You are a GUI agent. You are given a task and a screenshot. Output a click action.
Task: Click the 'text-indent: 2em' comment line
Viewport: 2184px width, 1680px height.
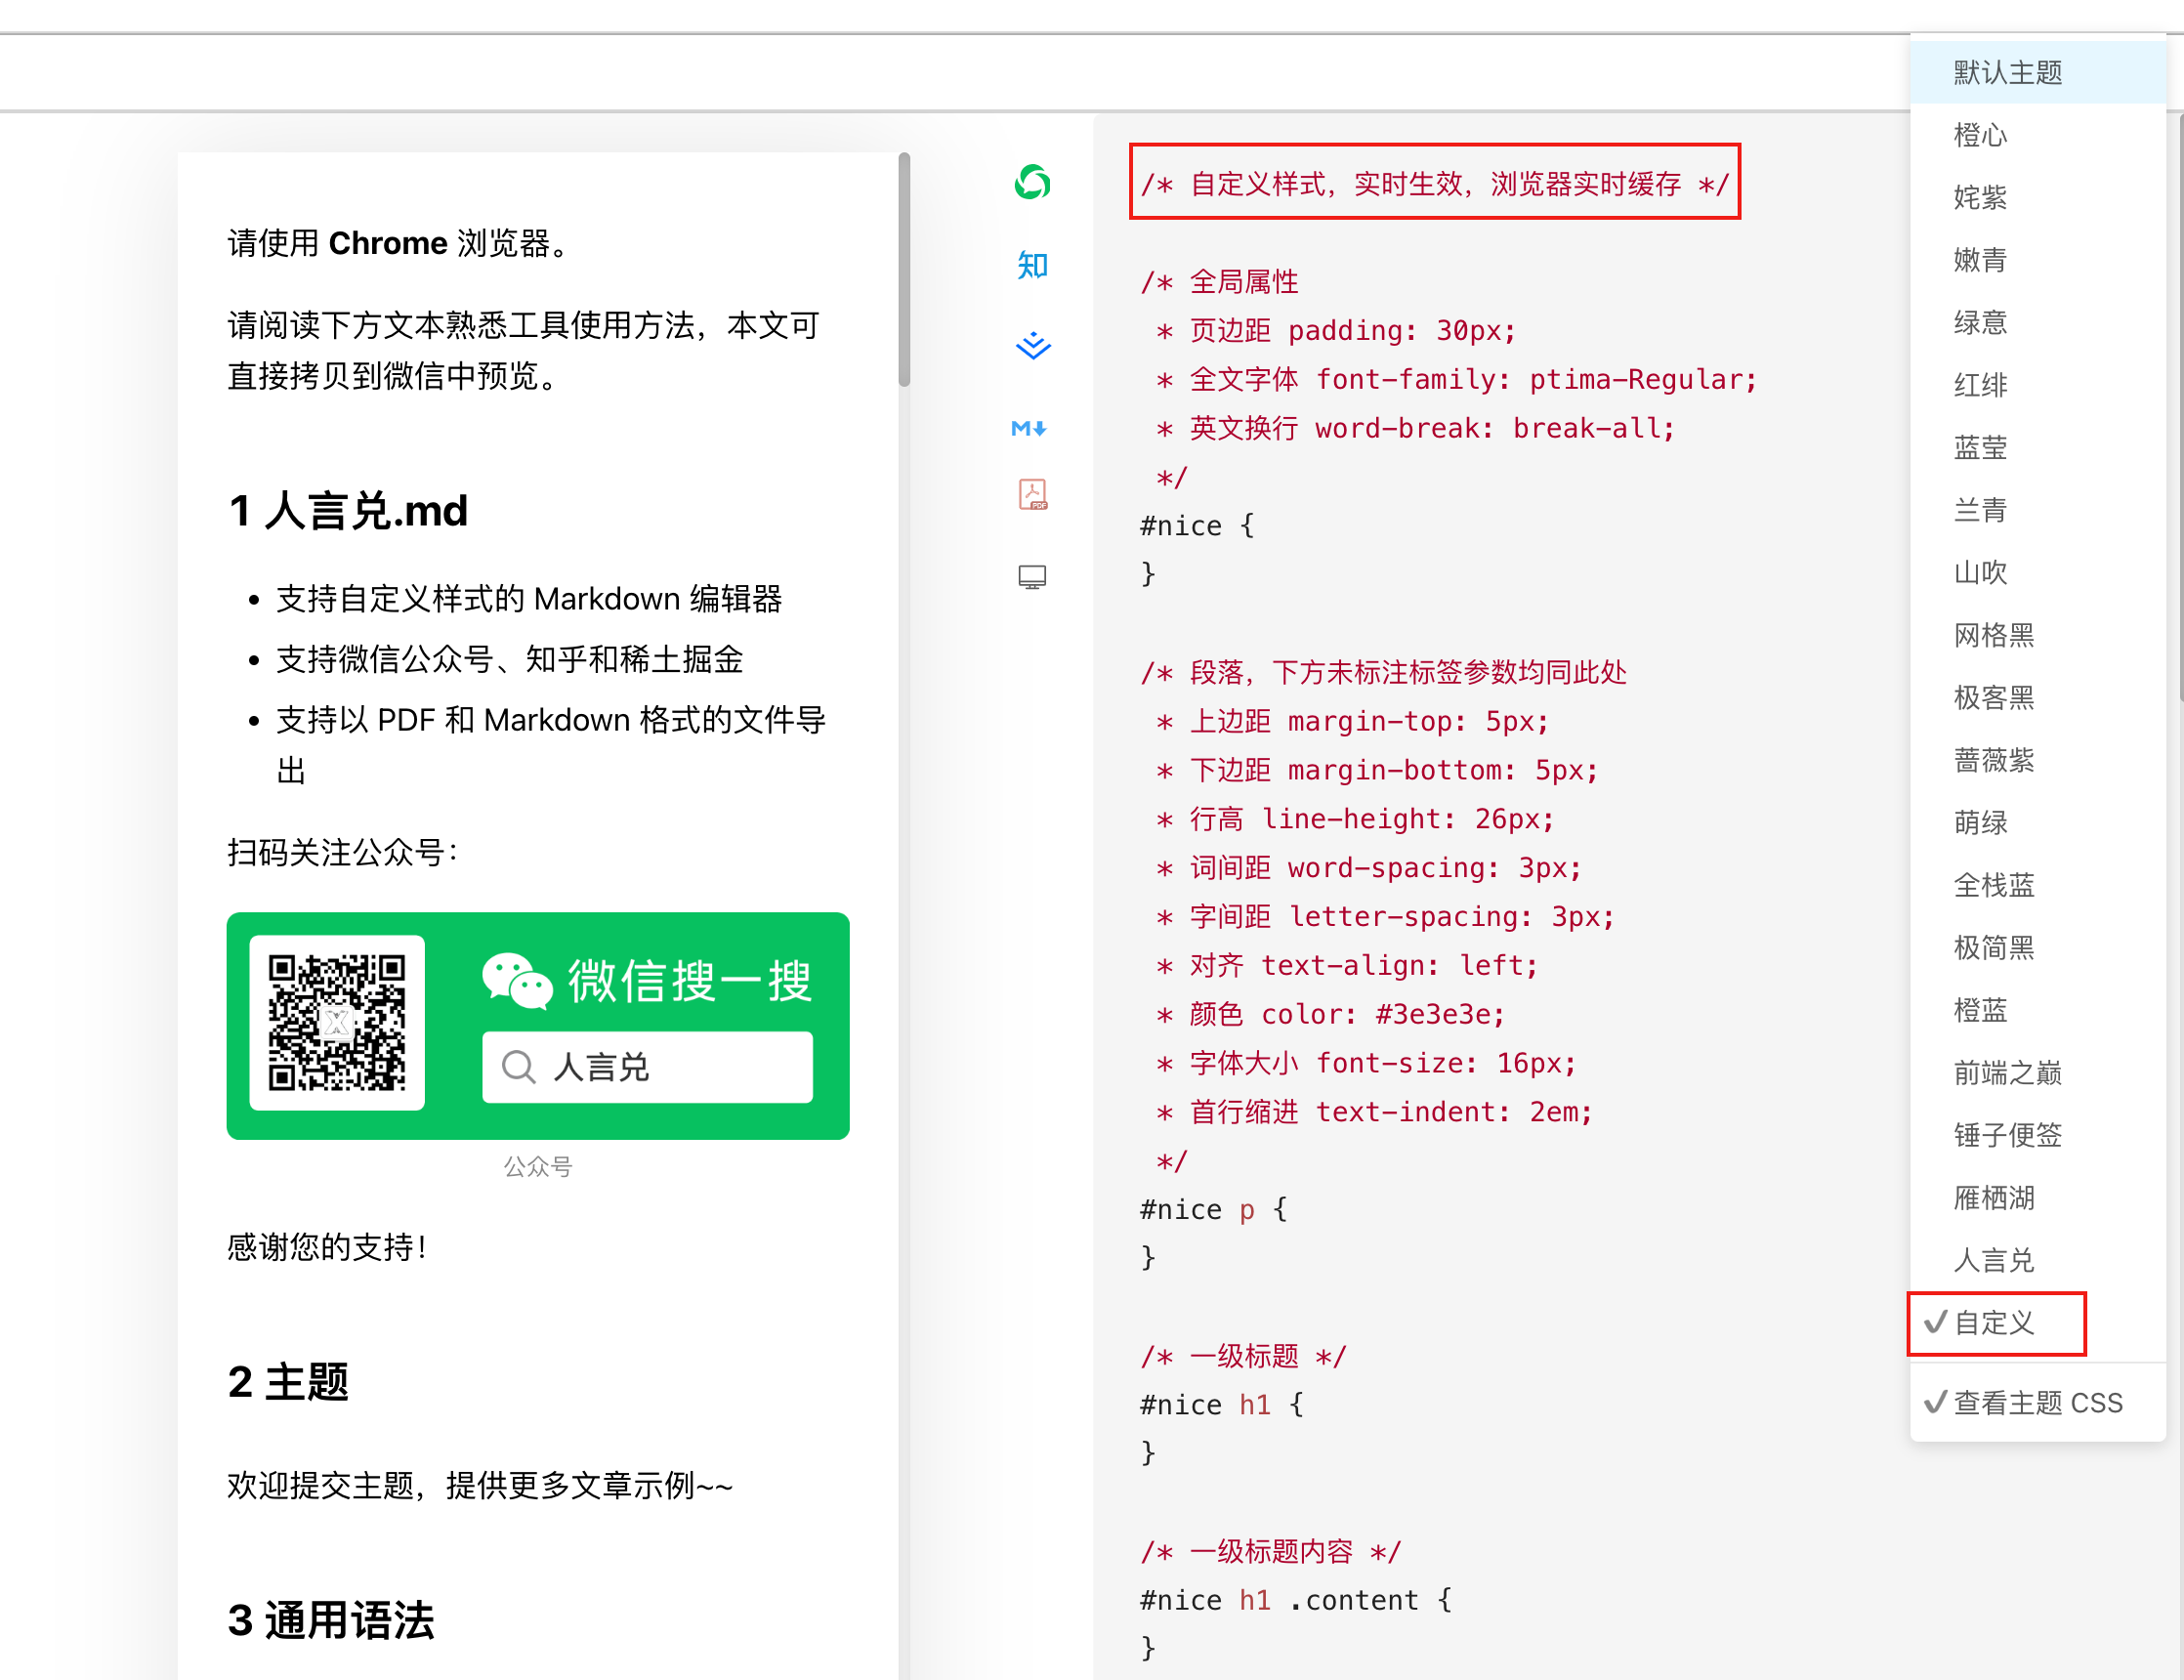pos(1374,1112)
